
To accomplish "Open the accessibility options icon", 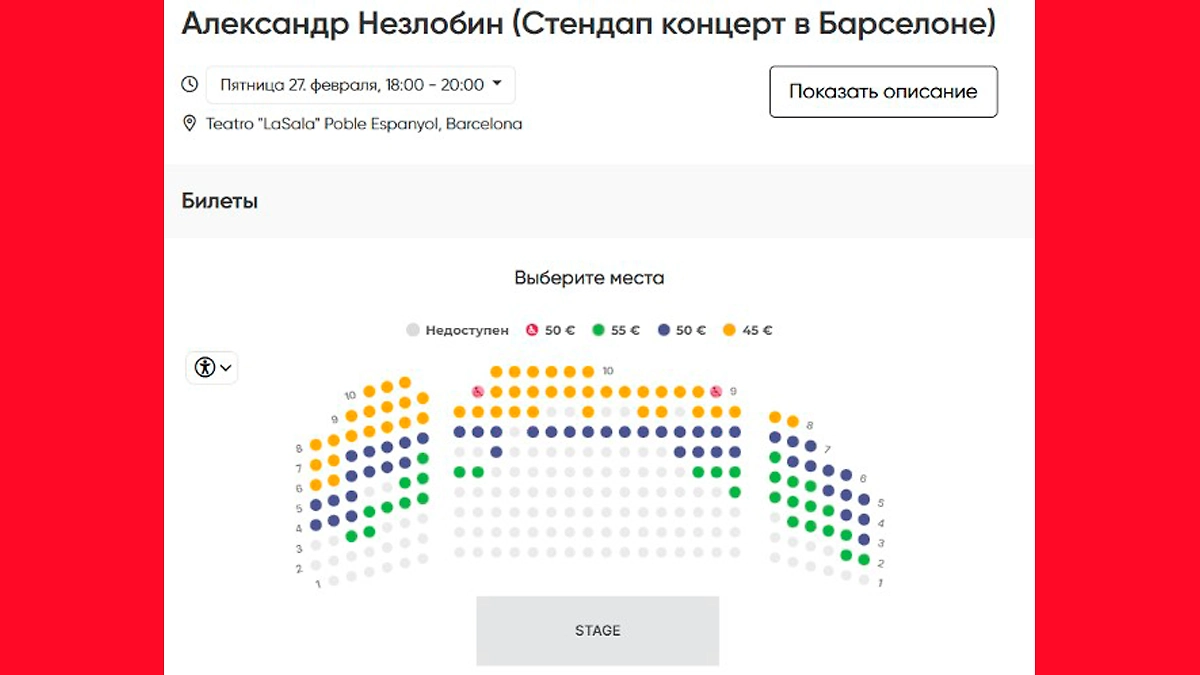I will click(205, 367).
